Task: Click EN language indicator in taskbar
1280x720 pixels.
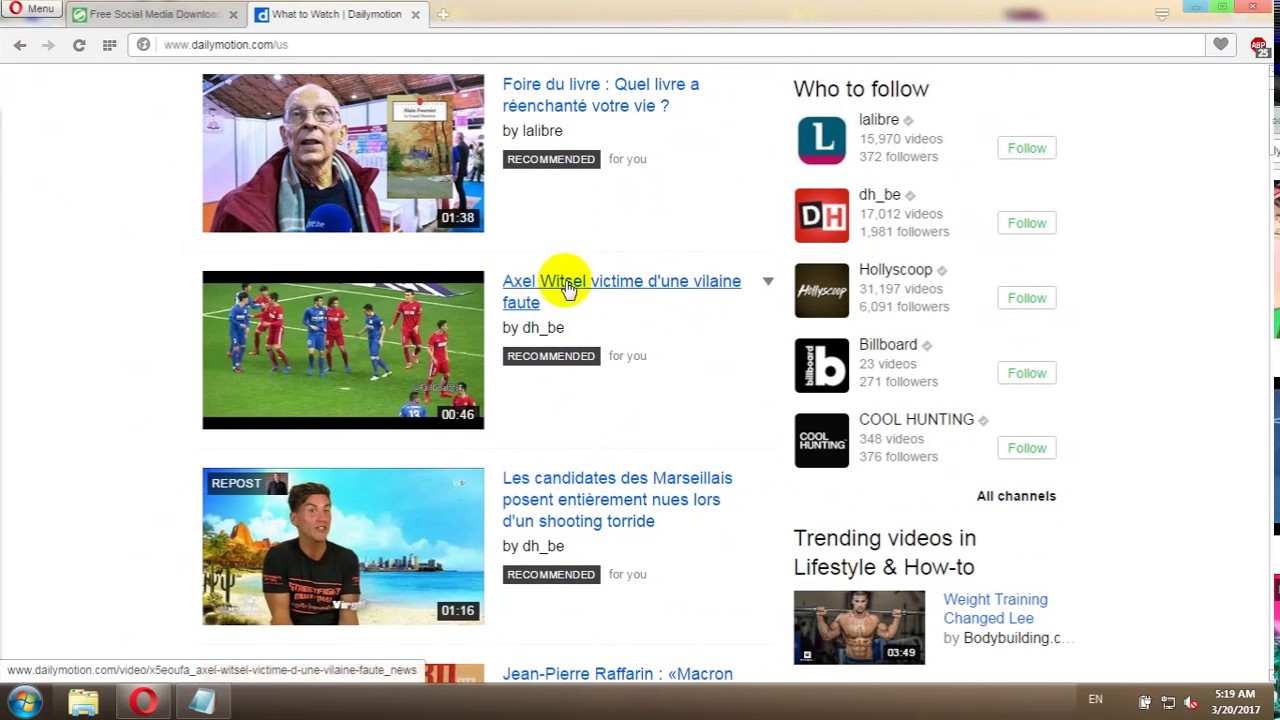Action: pyautogui.click(x=1095, y=700)
